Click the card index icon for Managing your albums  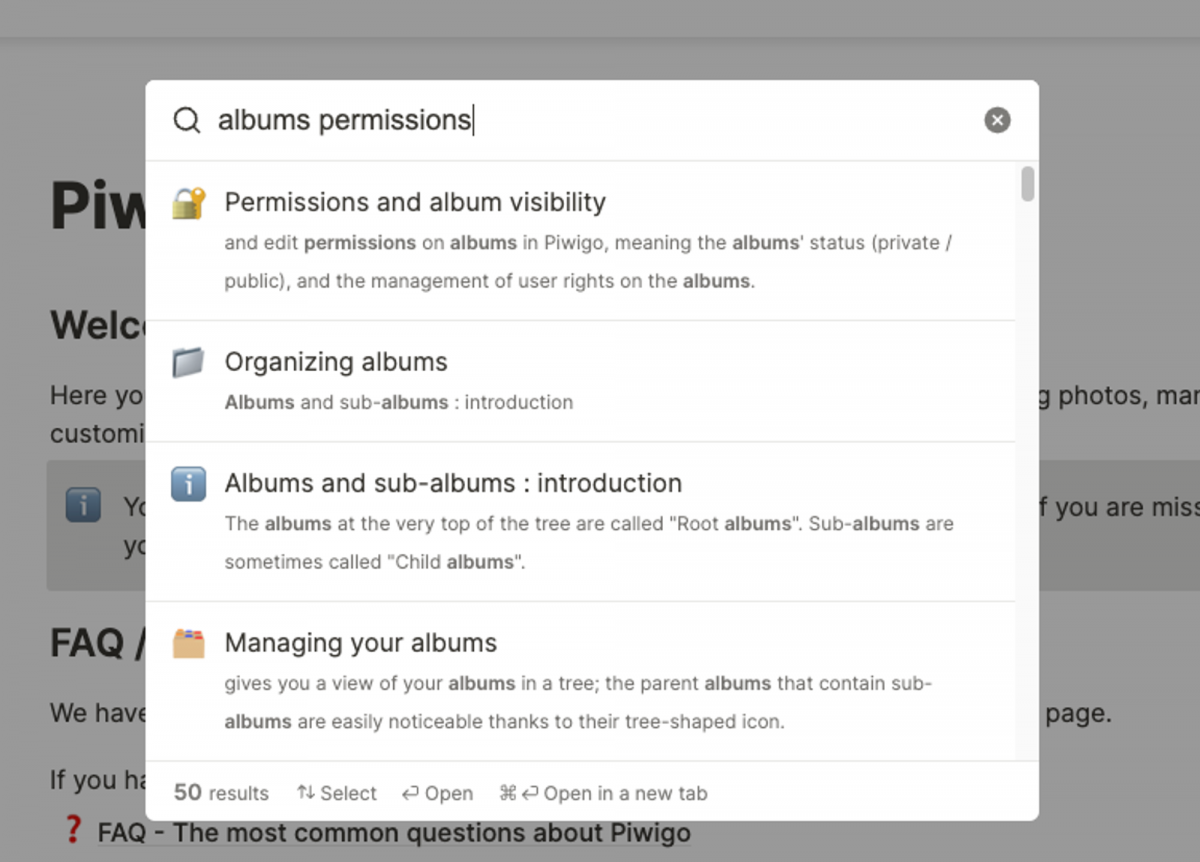pos(188,643)
